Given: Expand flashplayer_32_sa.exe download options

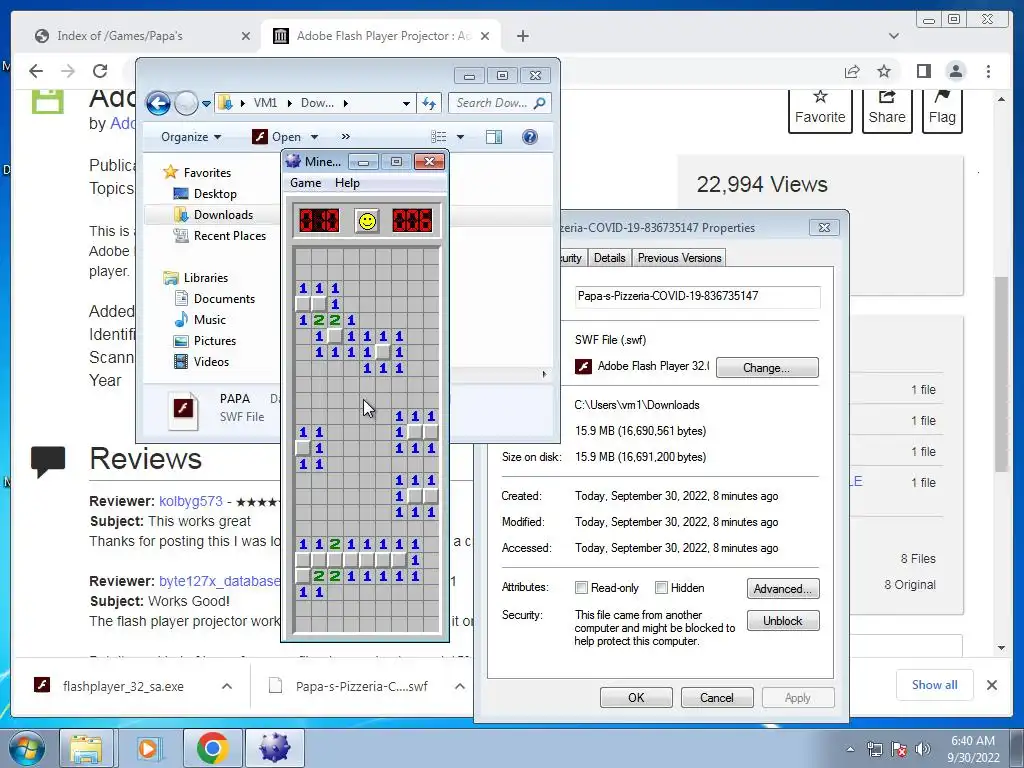Looking at the screenshot, I should [x=227, y=686].
